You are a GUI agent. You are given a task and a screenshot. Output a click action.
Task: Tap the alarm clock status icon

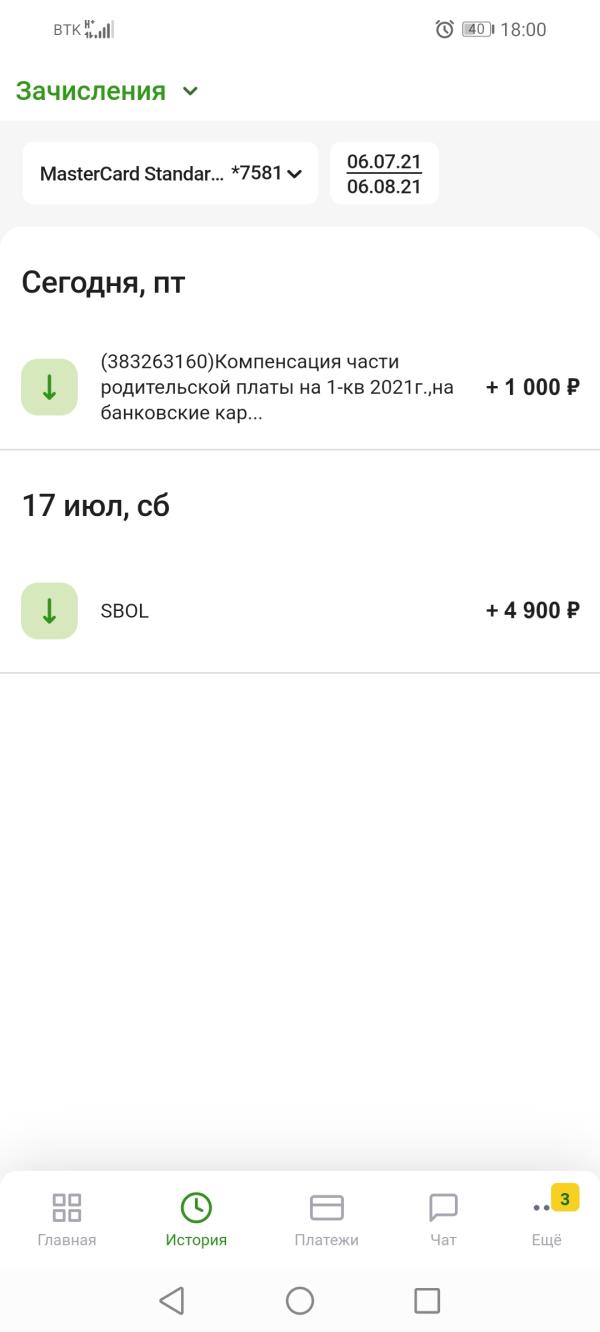pyautogui.click(x=445, y=30)
